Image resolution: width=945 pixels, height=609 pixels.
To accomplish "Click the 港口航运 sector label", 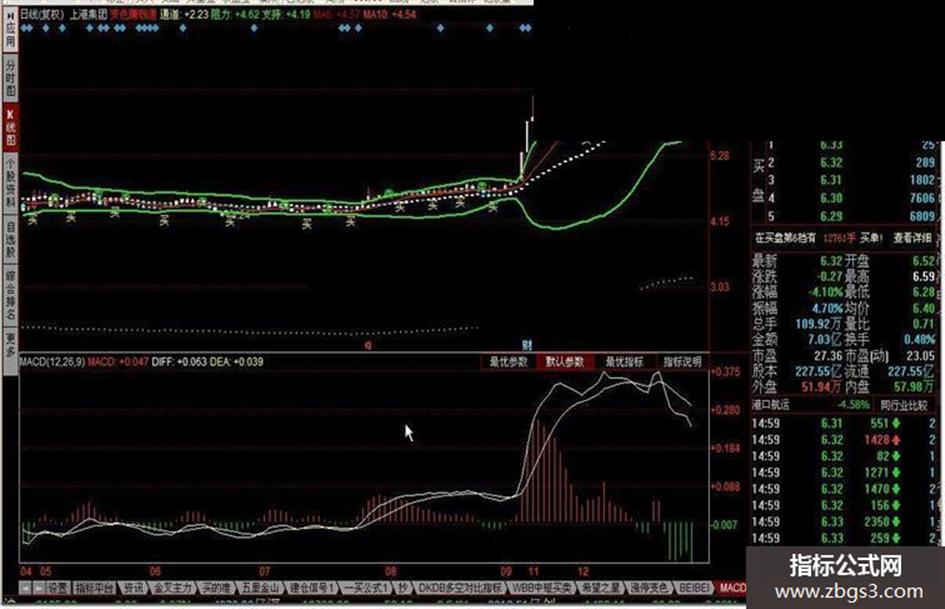I will click(770, 405).
